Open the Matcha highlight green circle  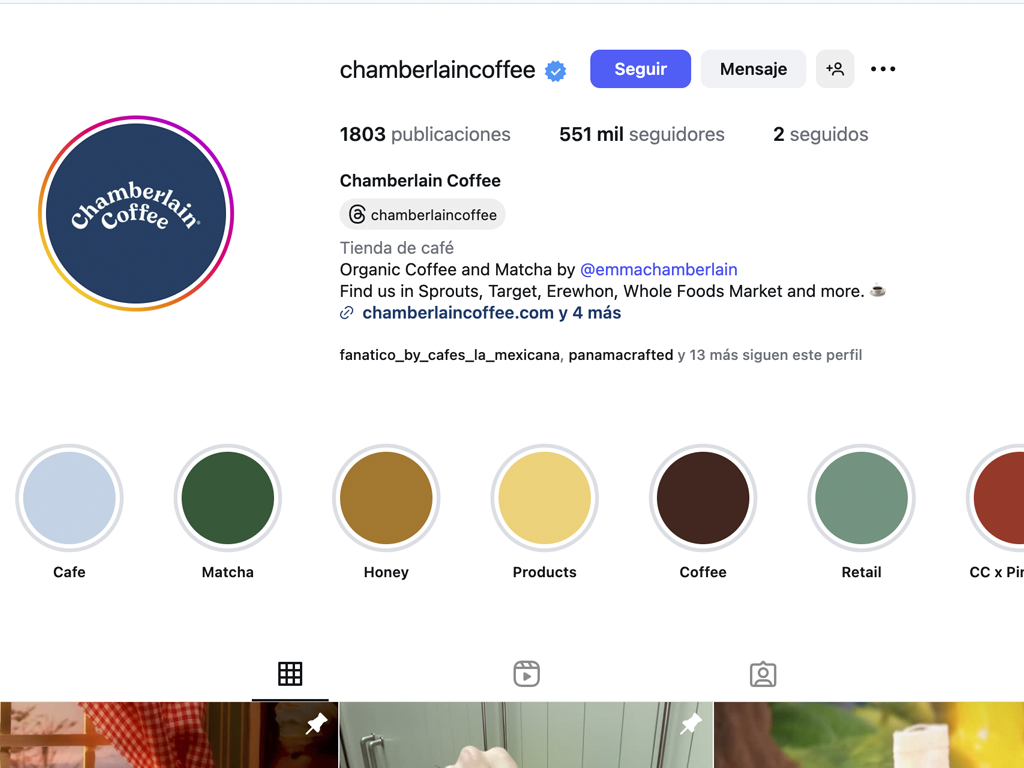click(x=227, y=498)
